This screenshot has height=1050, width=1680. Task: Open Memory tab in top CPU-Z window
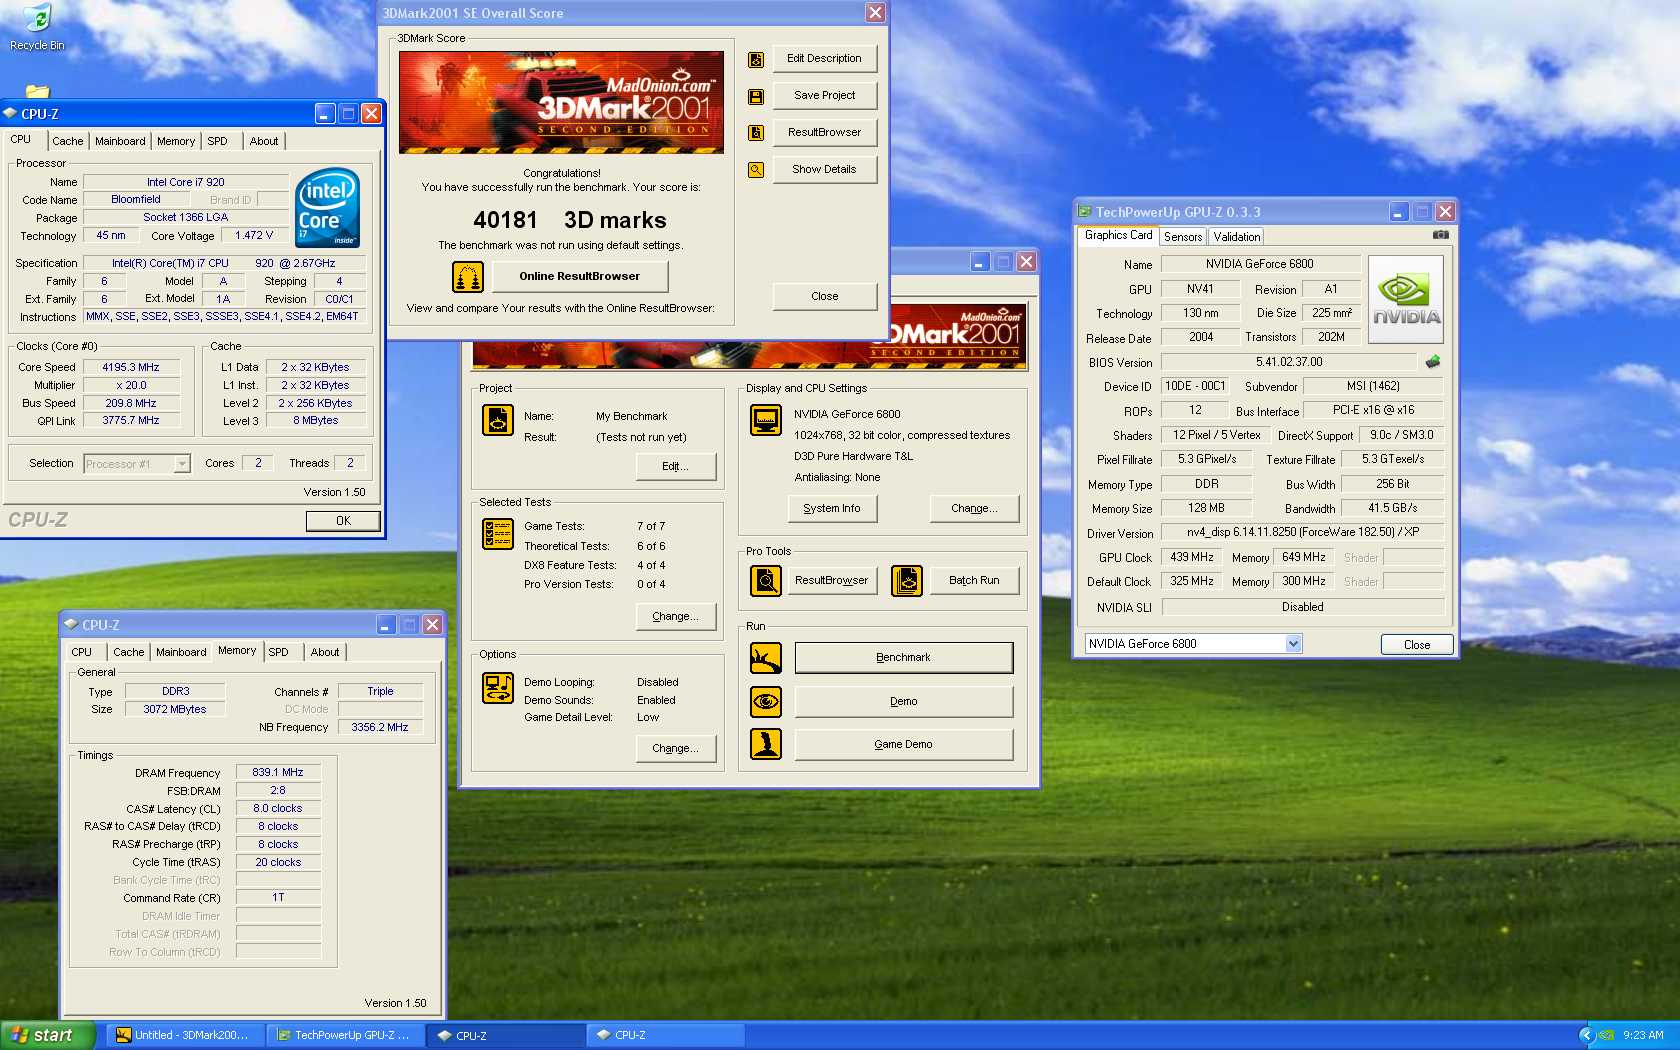click(x=176, y=141)
